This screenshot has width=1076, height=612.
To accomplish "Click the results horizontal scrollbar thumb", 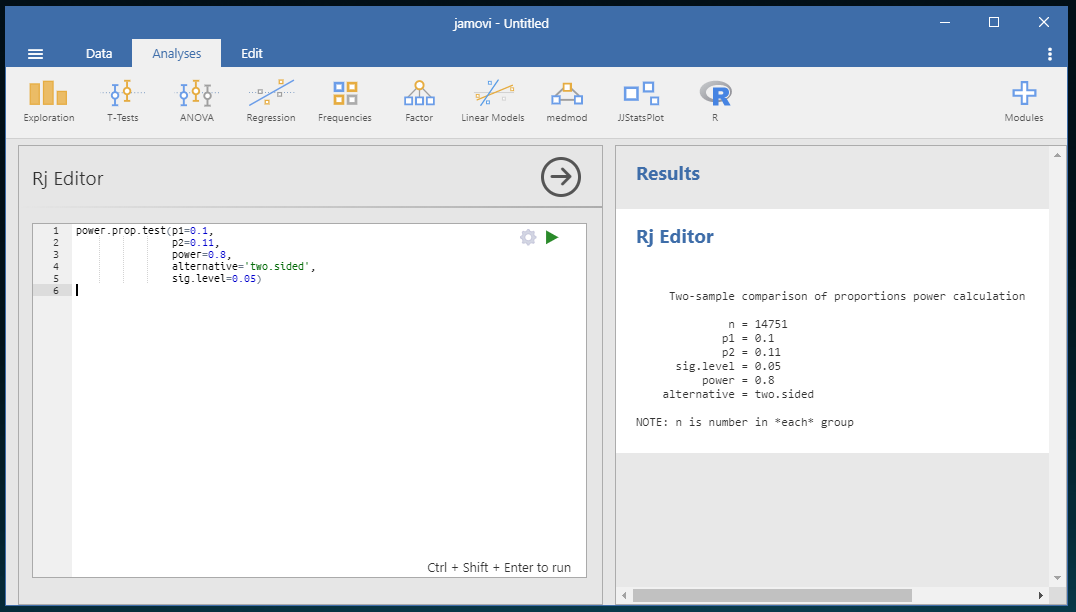I will click(772, 595).
